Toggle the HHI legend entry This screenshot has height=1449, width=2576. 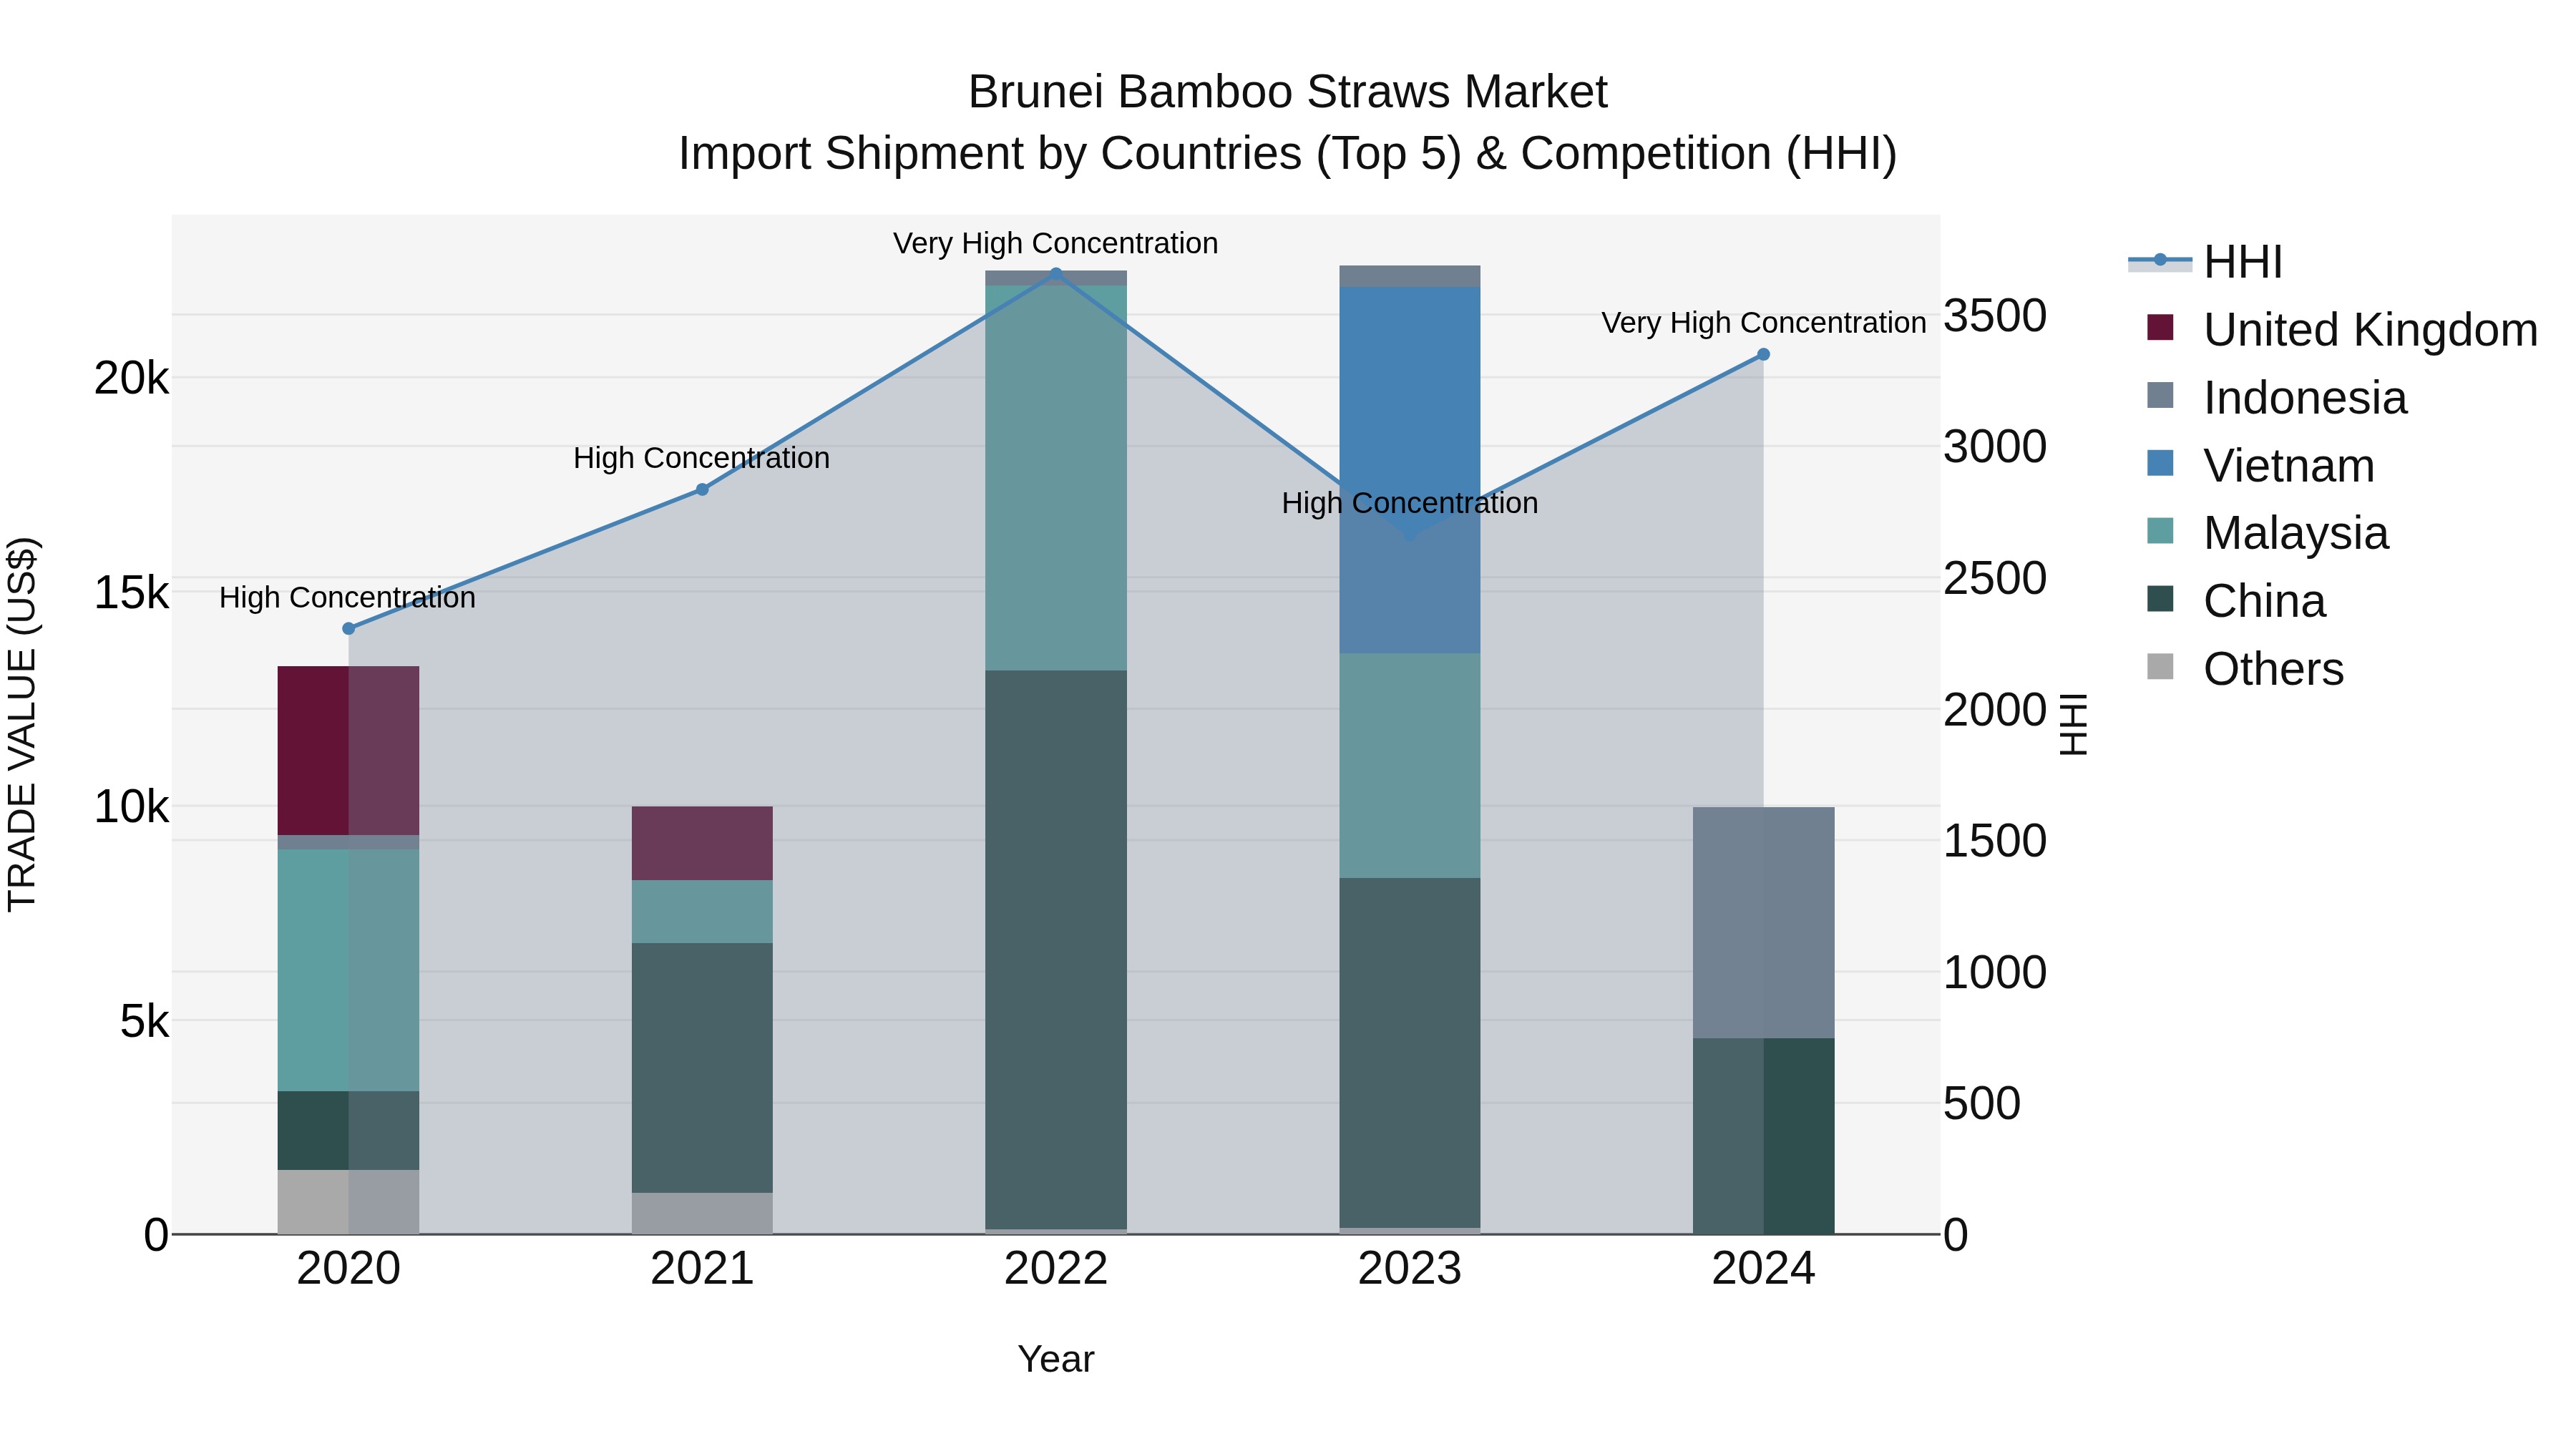coord(2207,262)
